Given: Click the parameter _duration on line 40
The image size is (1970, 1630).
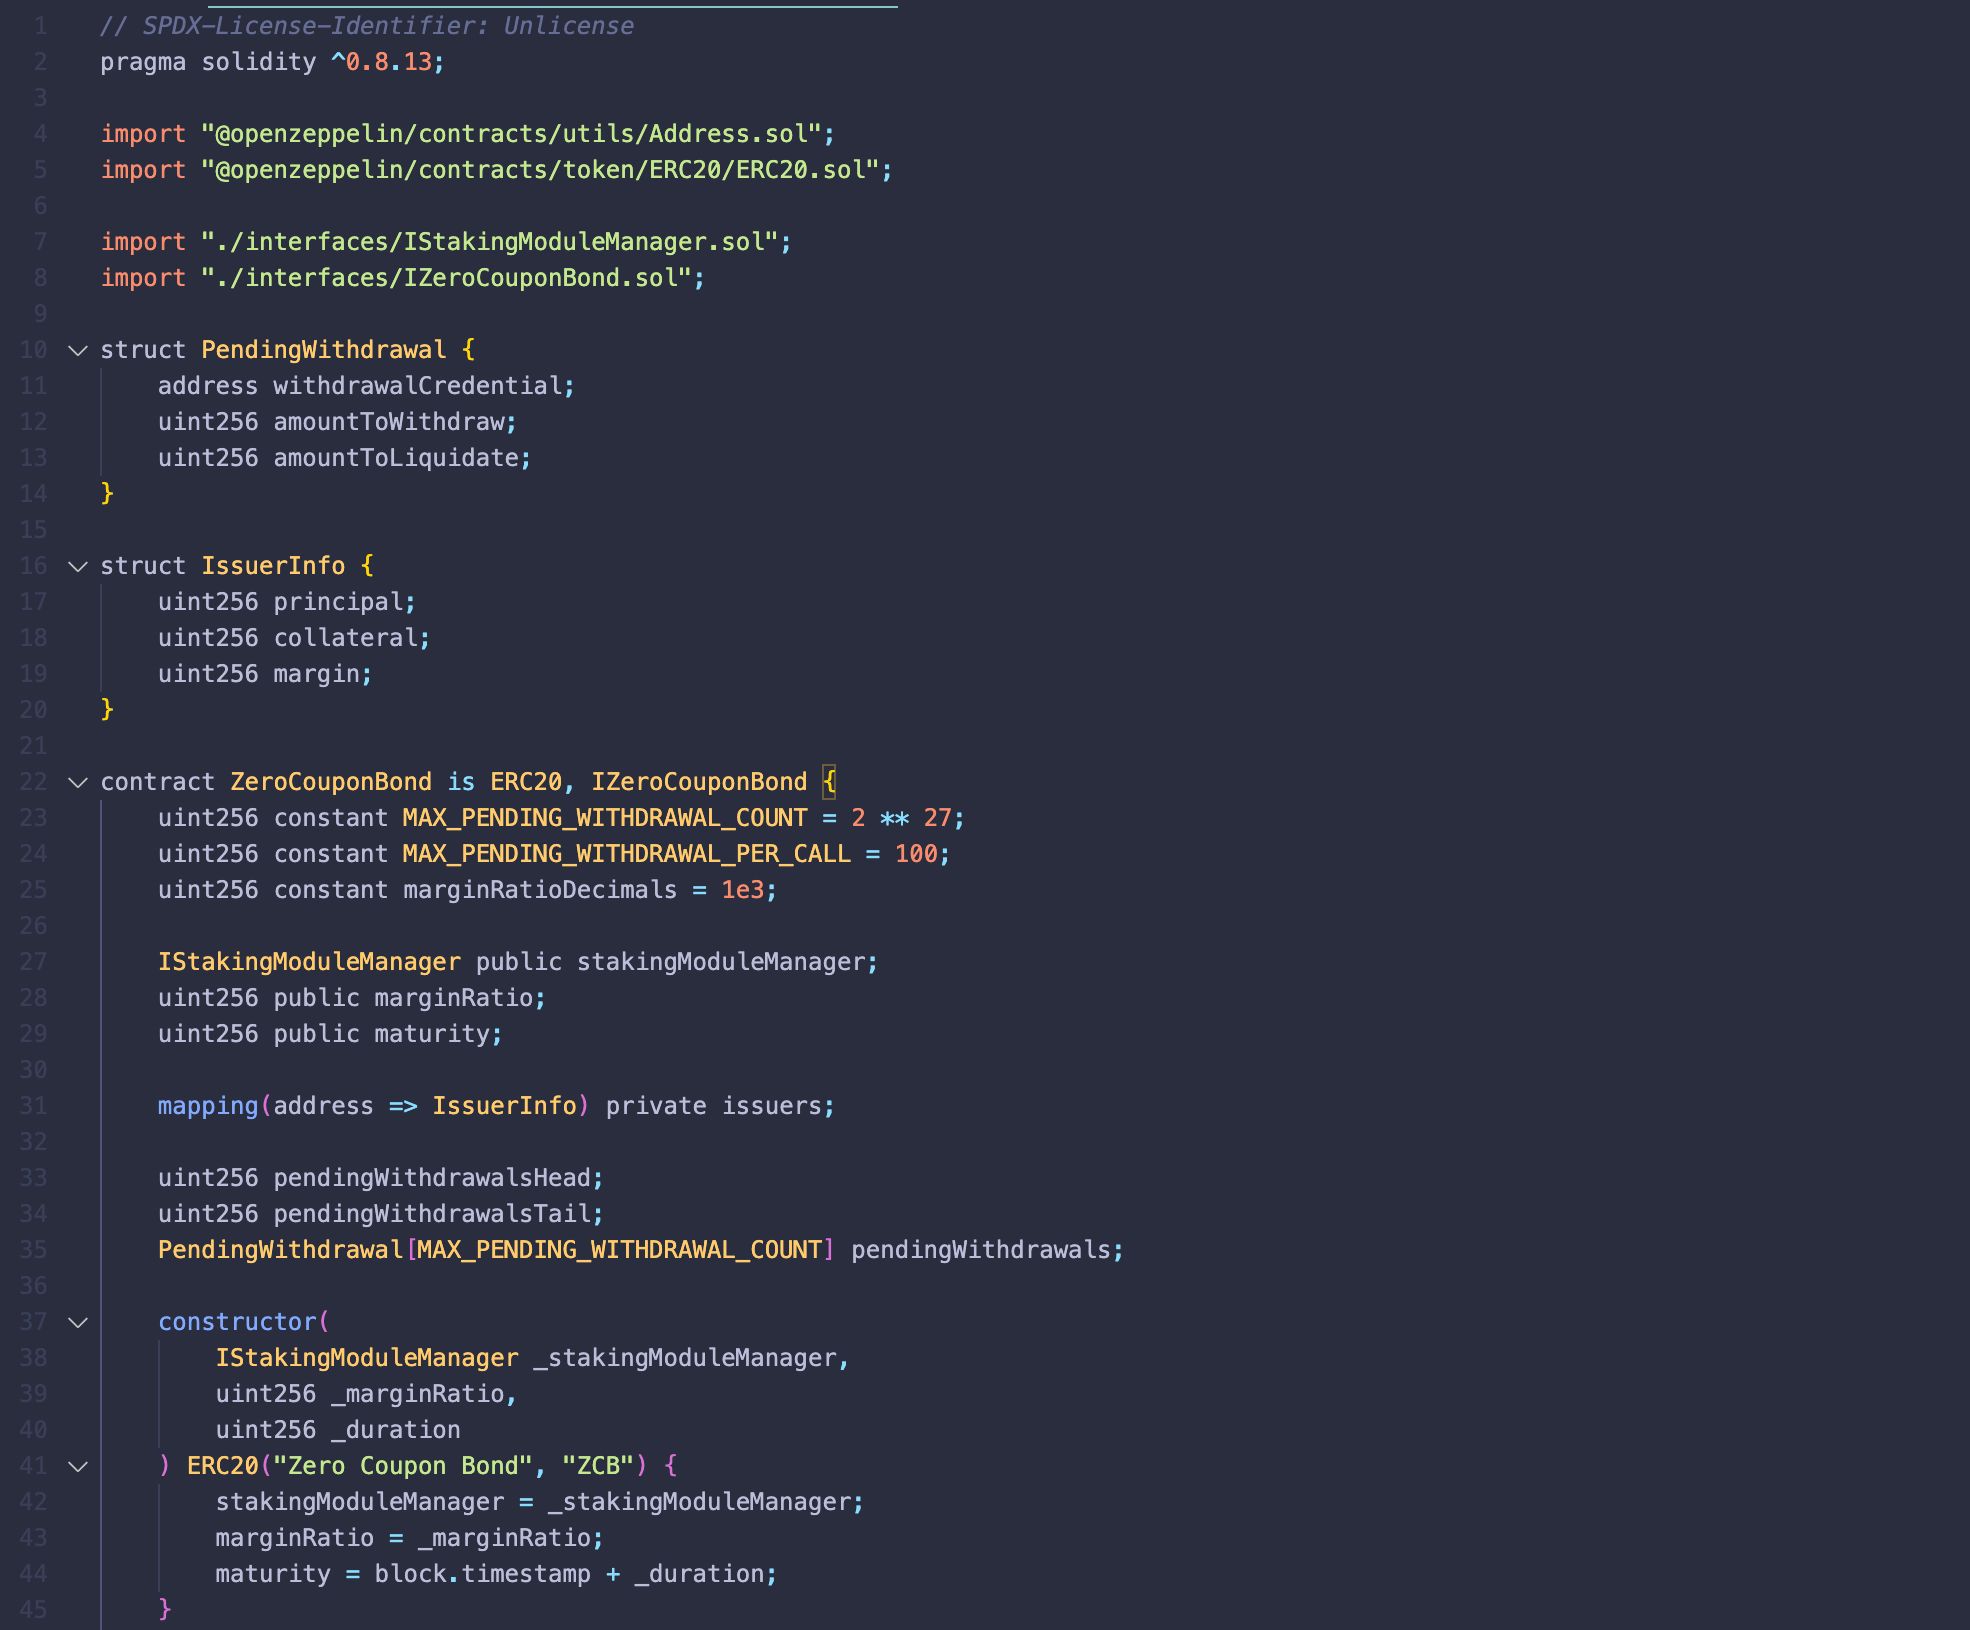Looking at the screenshot, I should tap(396, 1430).
